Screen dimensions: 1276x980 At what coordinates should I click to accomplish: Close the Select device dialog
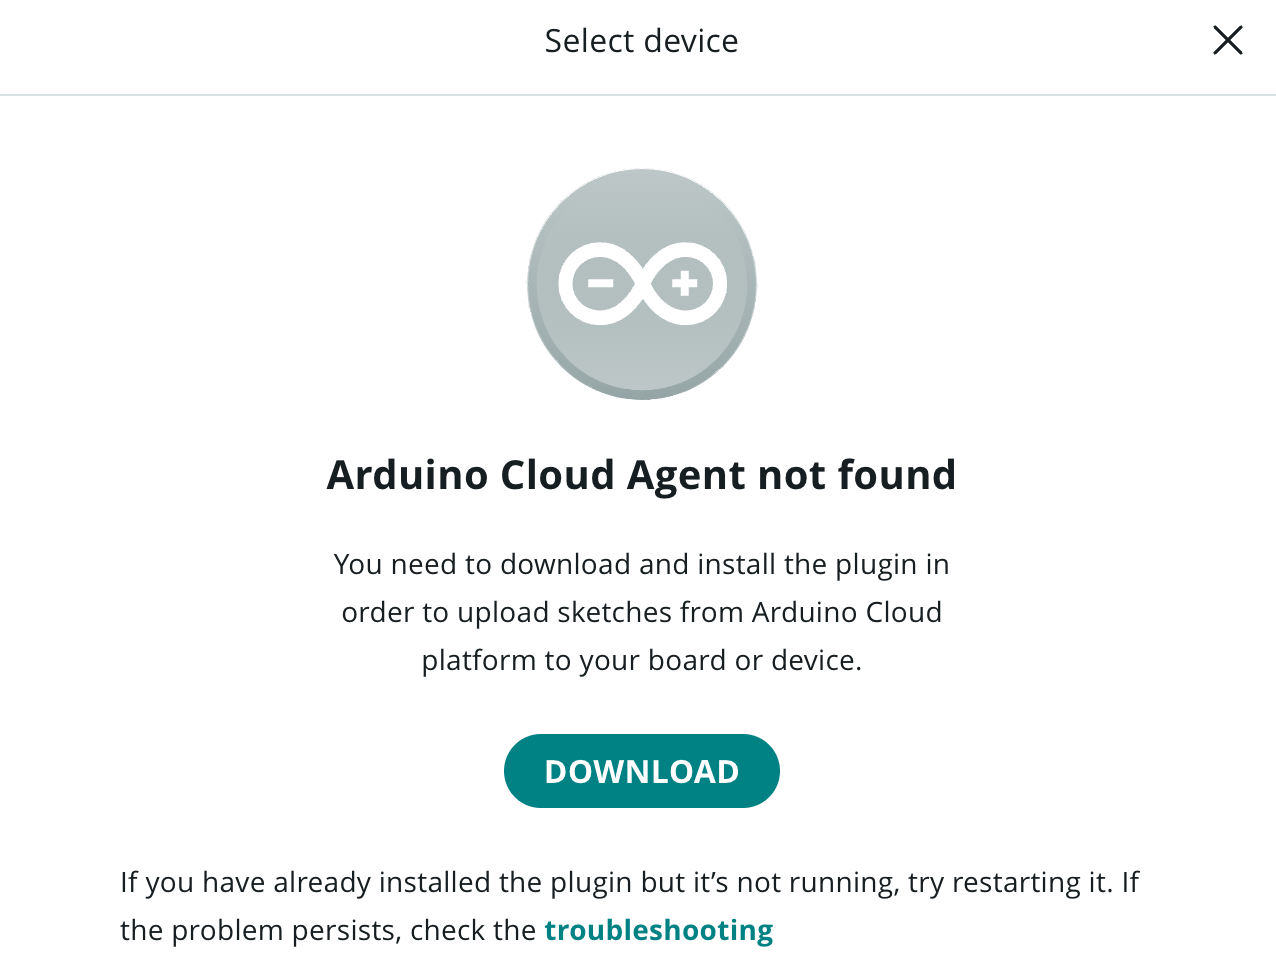(1227, 40)
